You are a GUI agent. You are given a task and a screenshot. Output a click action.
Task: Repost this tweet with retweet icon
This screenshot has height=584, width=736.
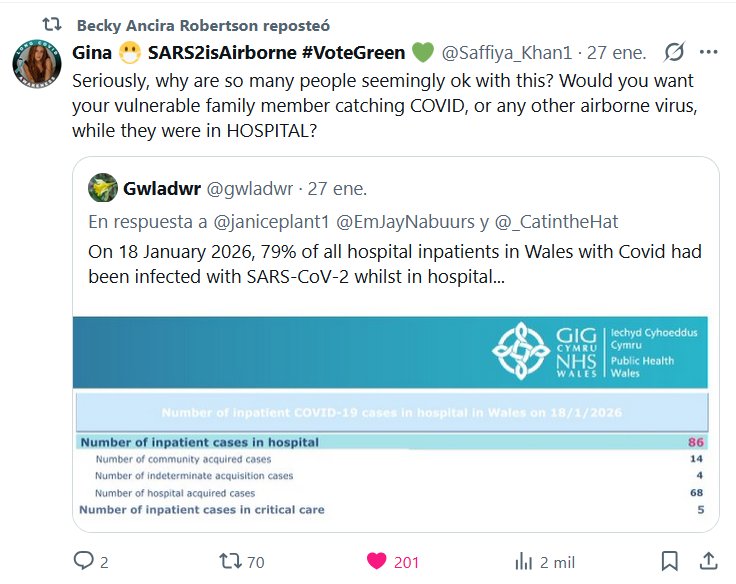pos(230,561)
